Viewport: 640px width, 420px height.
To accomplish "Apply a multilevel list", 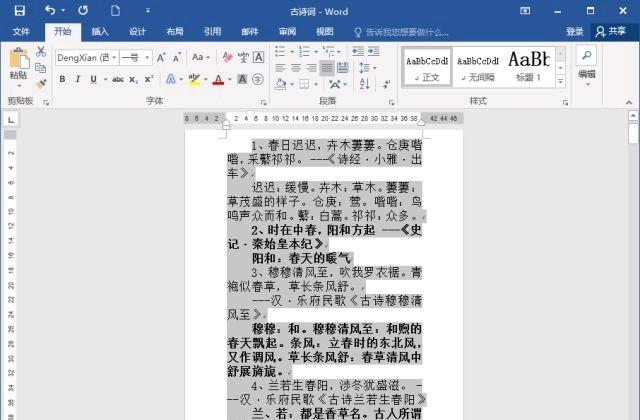I will (328, 51).
